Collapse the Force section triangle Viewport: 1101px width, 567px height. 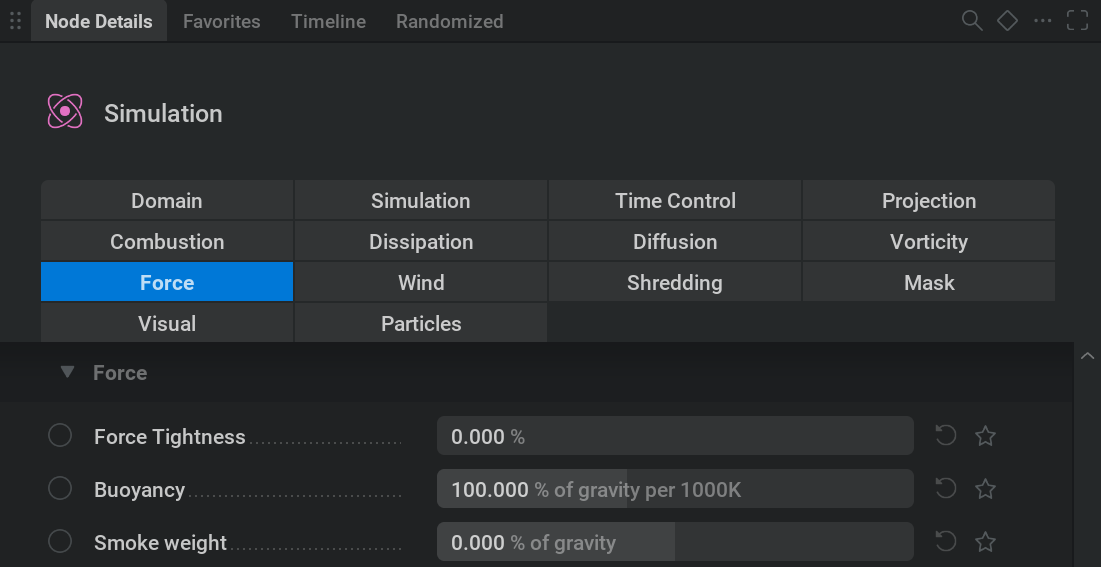pos(67,372)
